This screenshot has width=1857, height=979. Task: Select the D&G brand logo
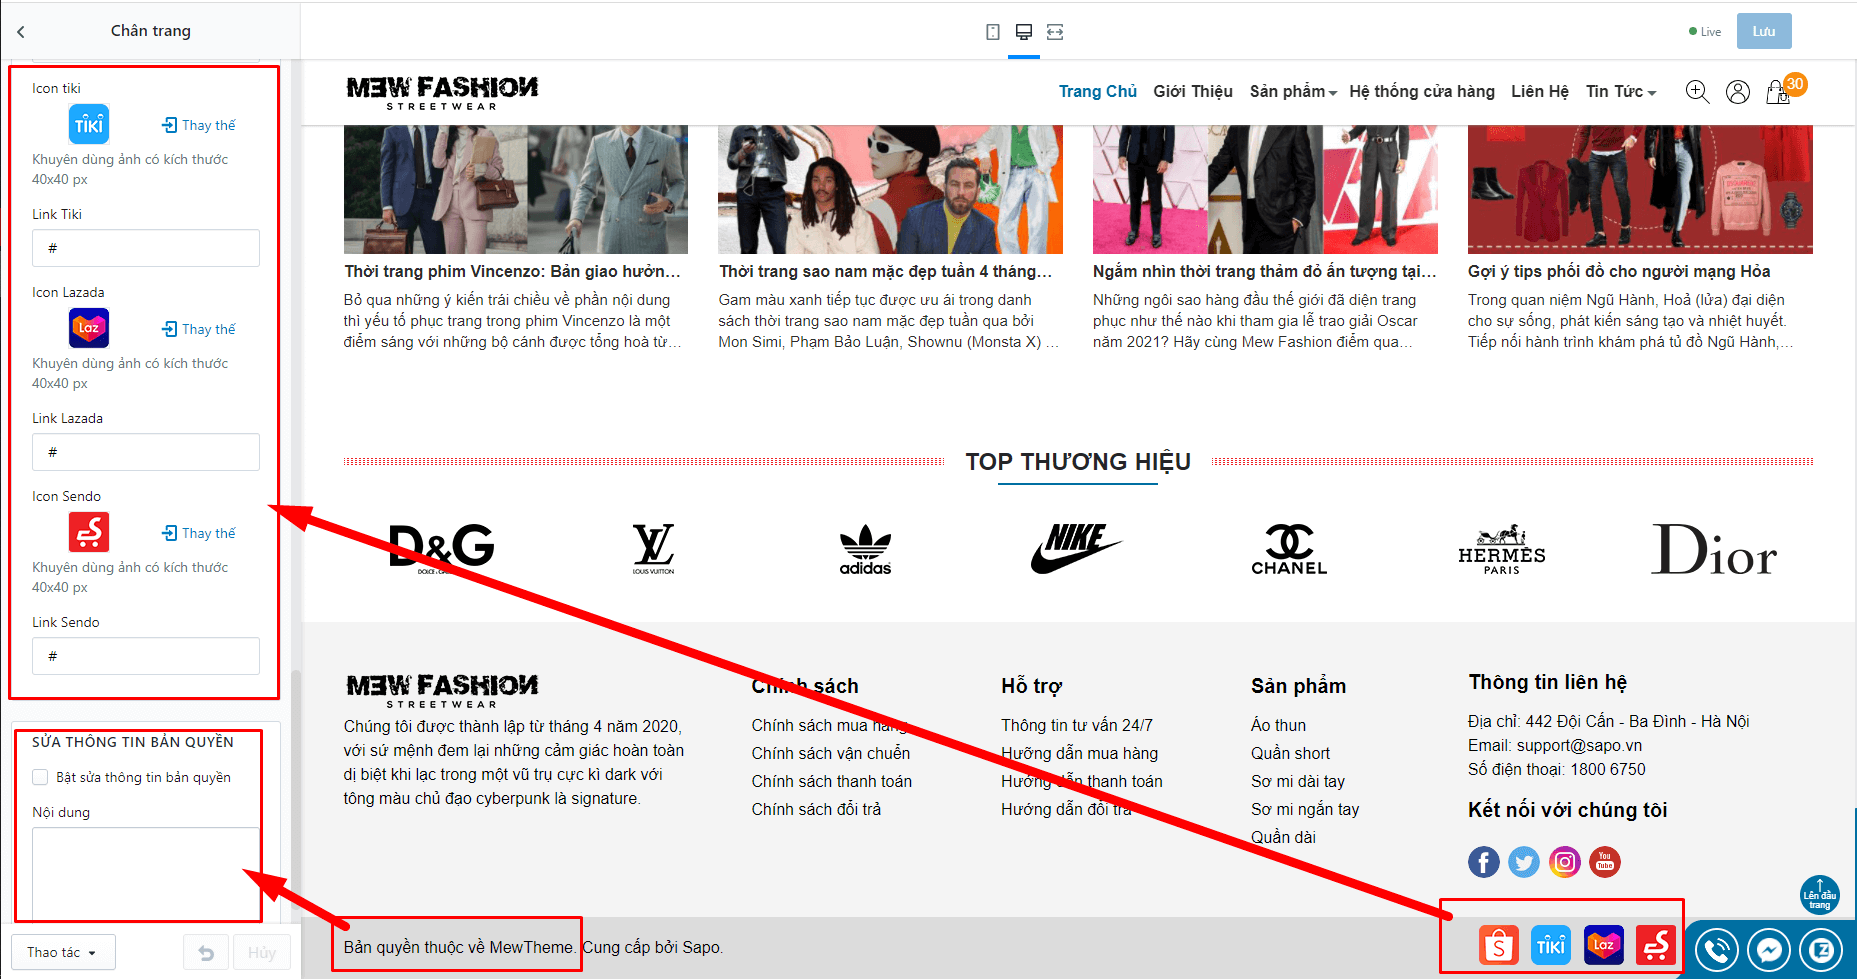point(441,548)
